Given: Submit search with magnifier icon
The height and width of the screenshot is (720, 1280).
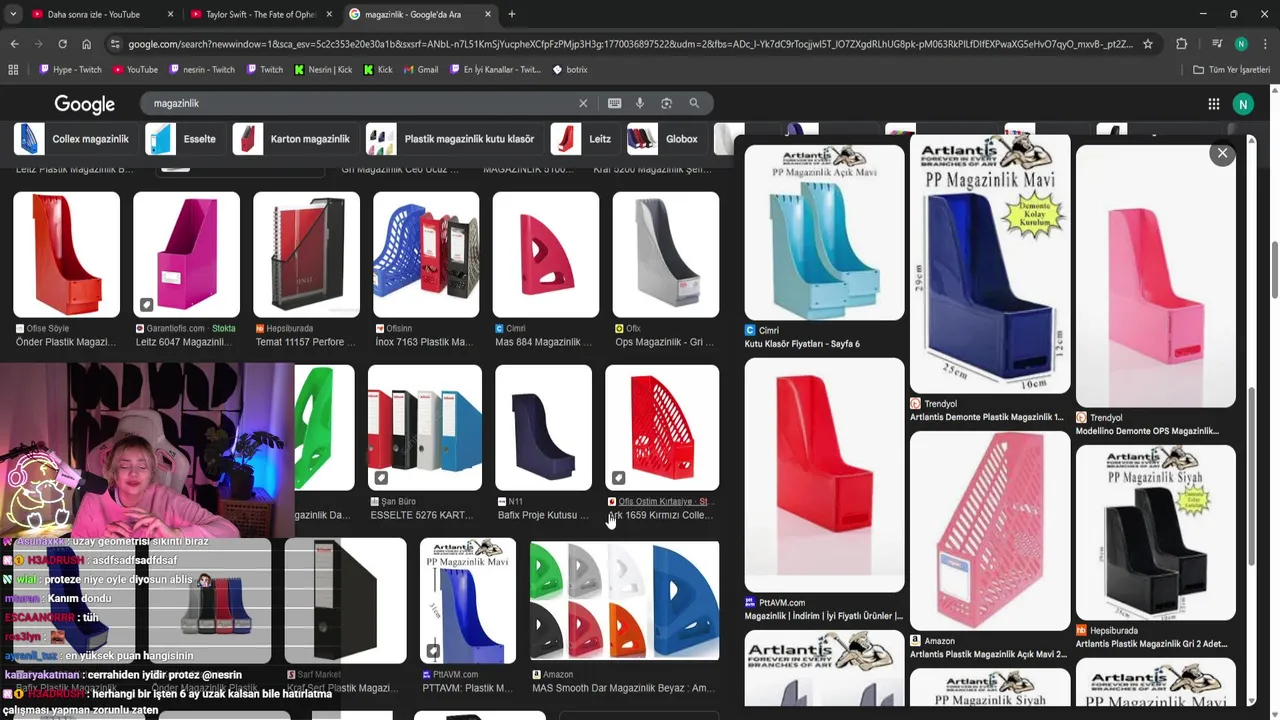Looking at the screenshot, I should click(x=694, y=103).
